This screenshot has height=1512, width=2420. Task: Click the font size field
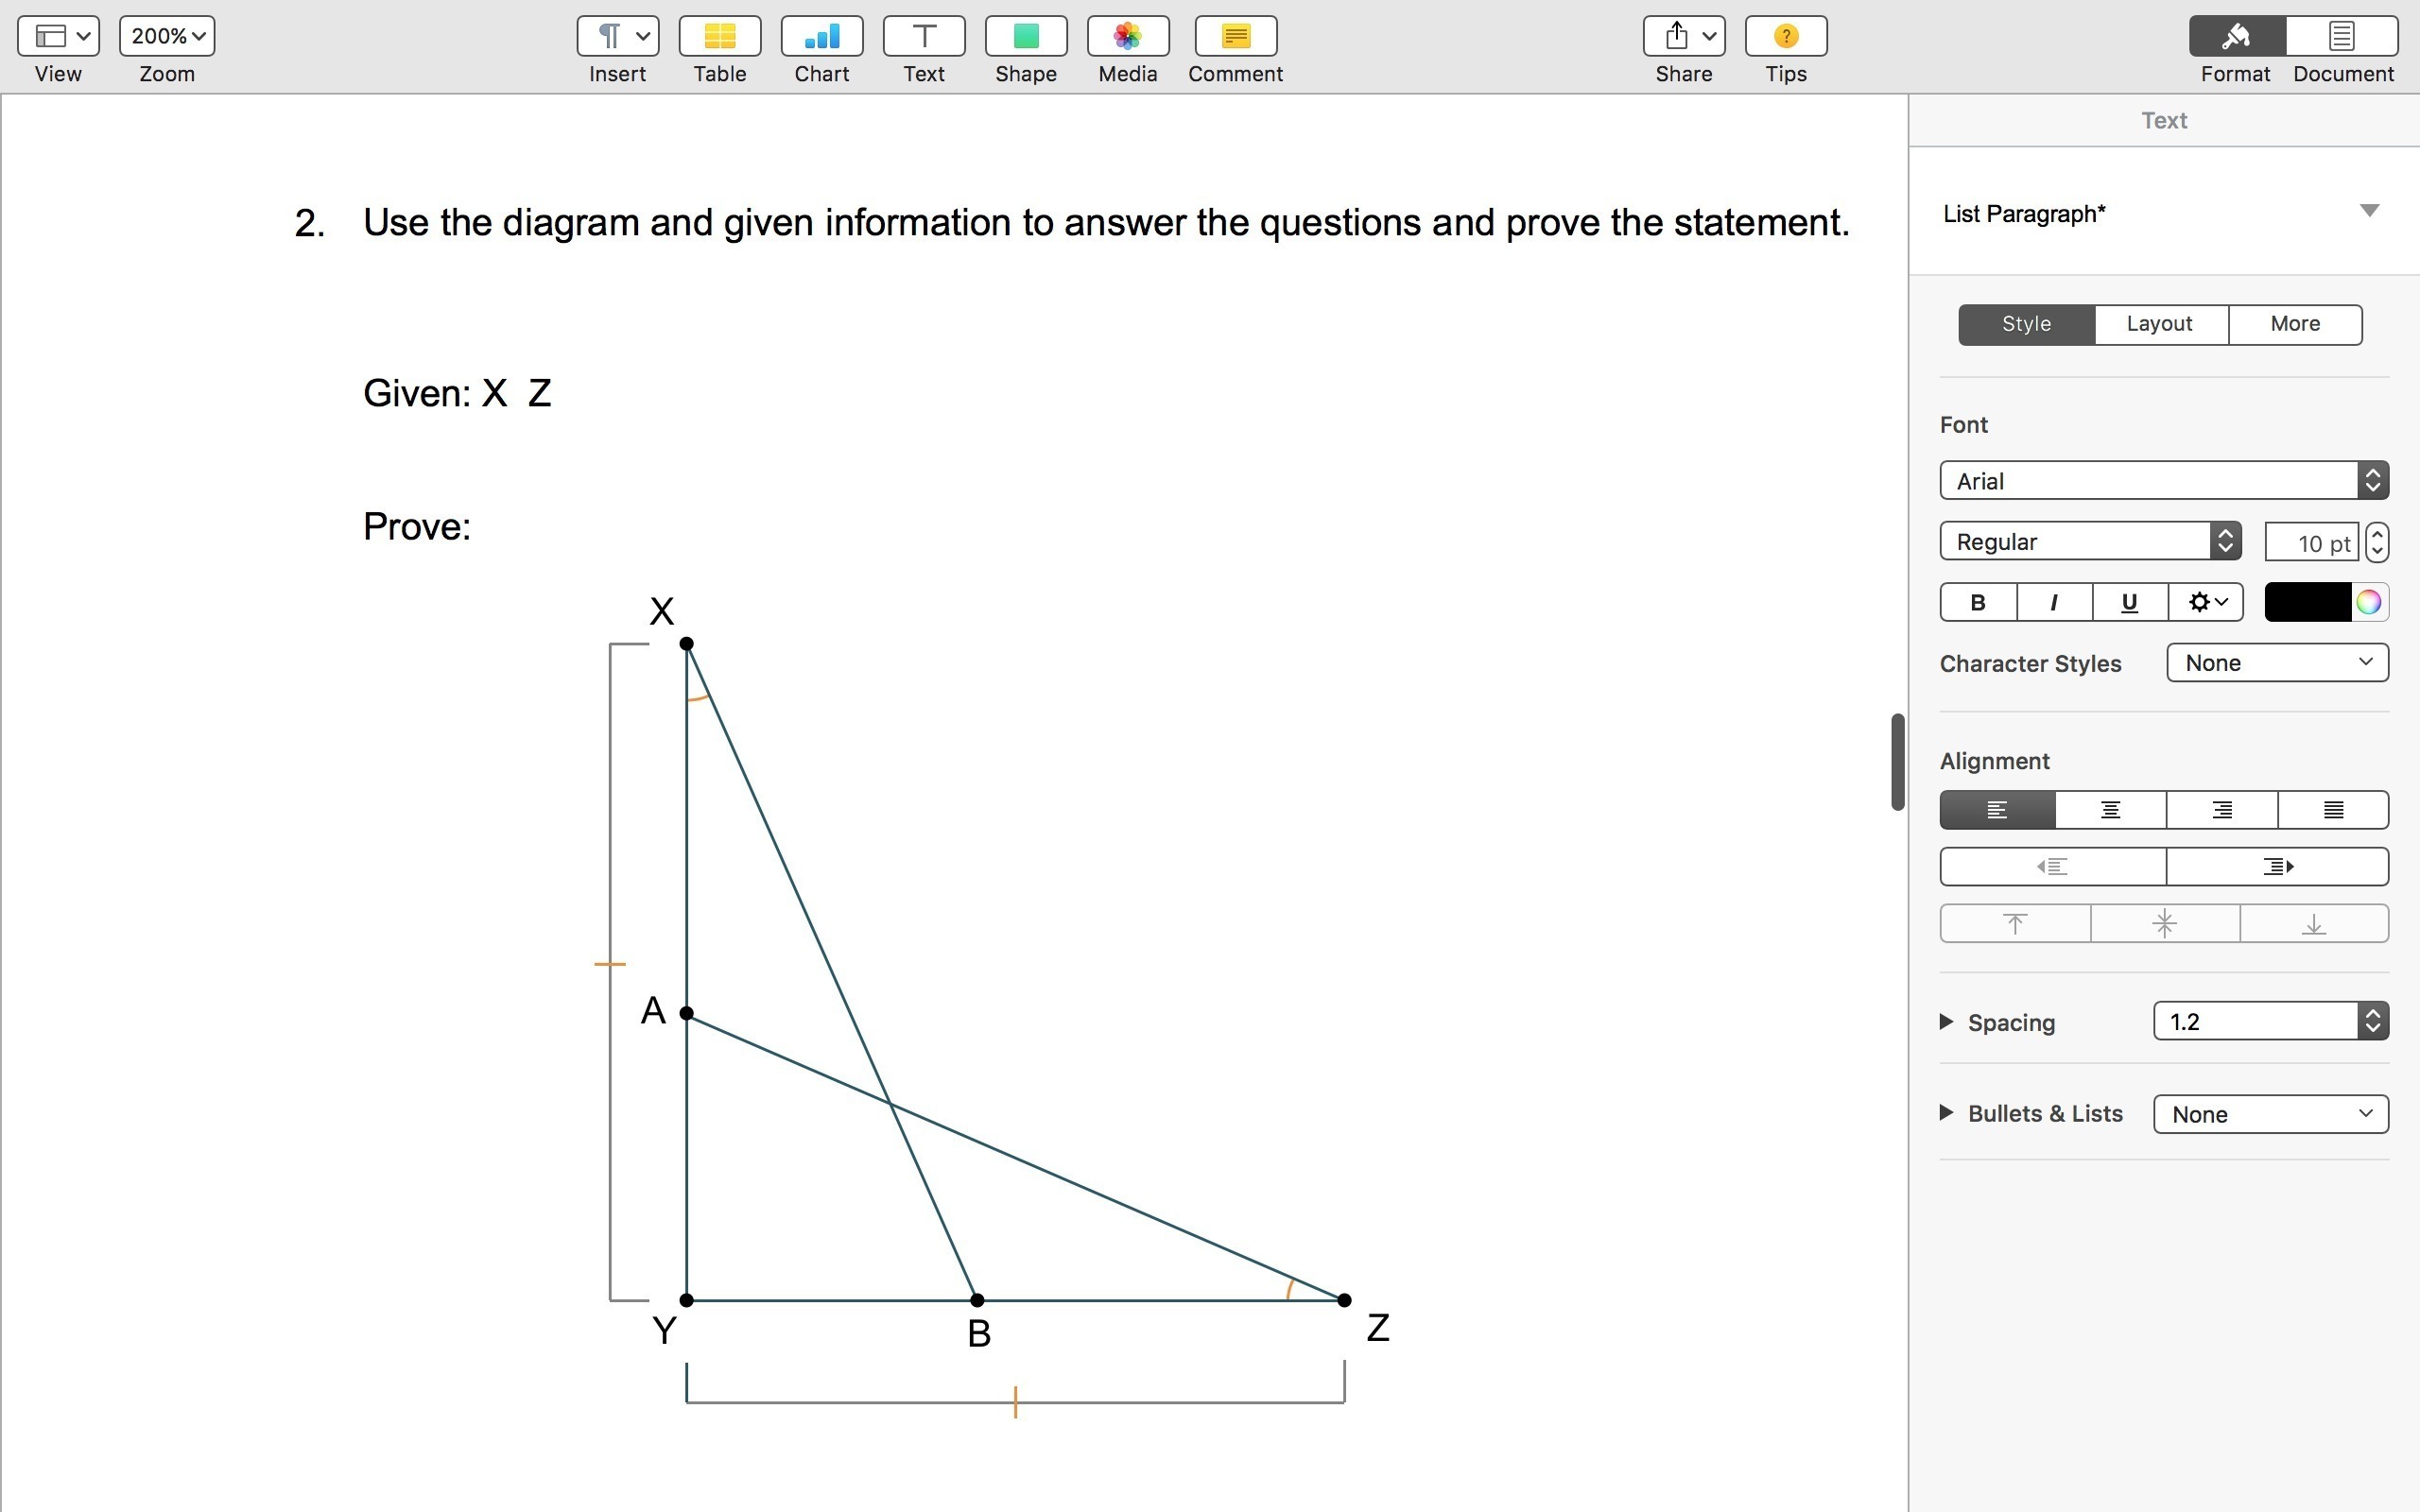[x=2310, y=543]
